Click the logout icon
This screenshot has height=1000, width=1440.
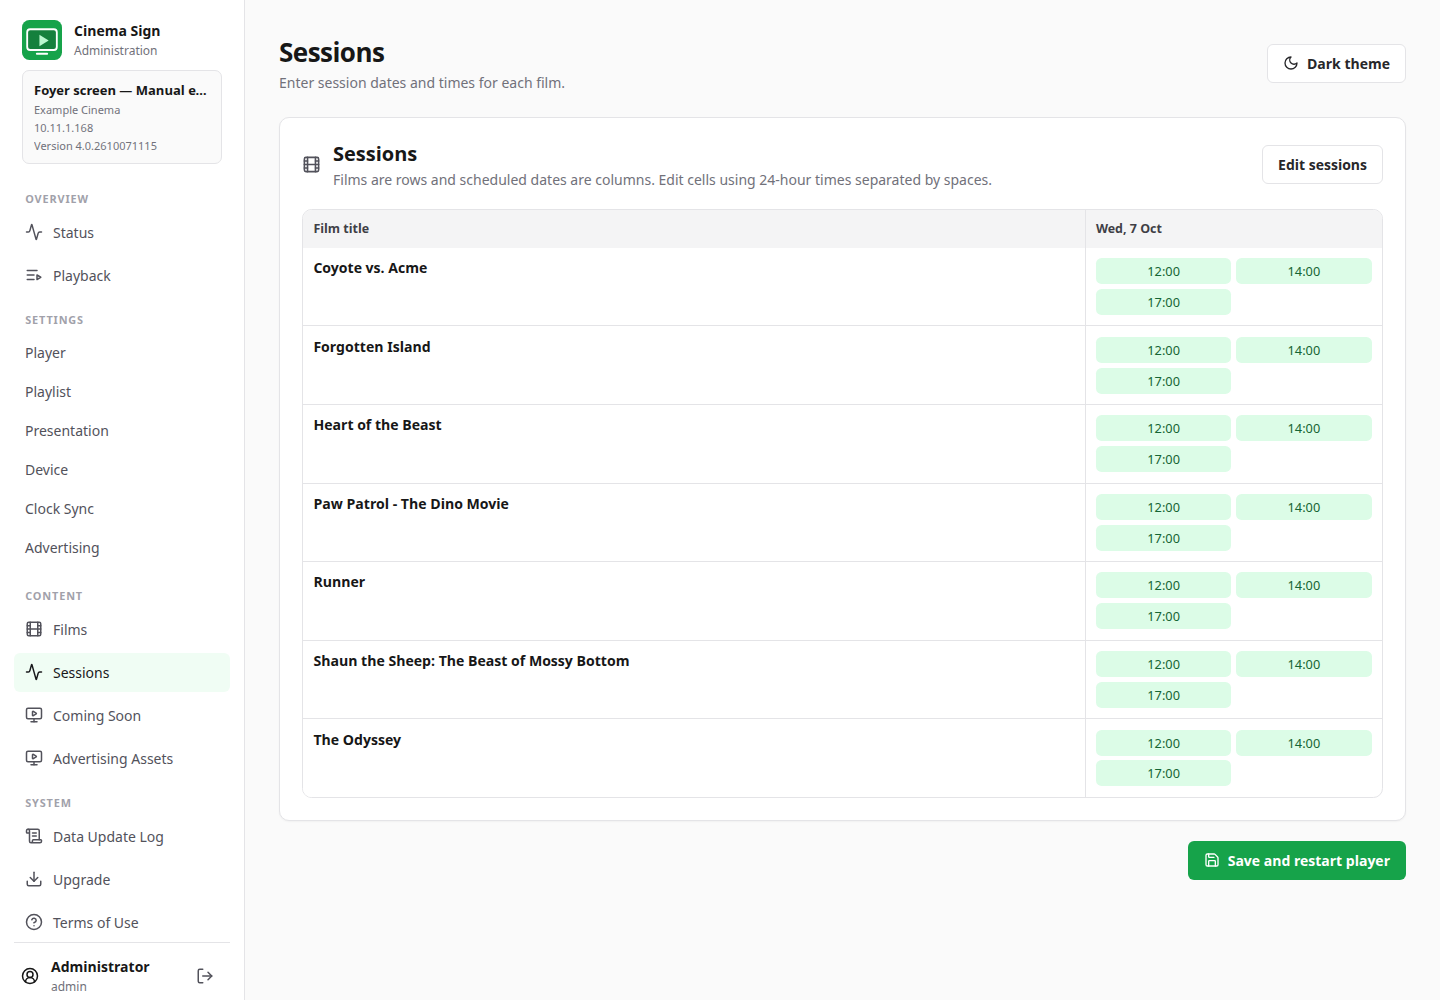pyautogui.click(x=205, y=976)
